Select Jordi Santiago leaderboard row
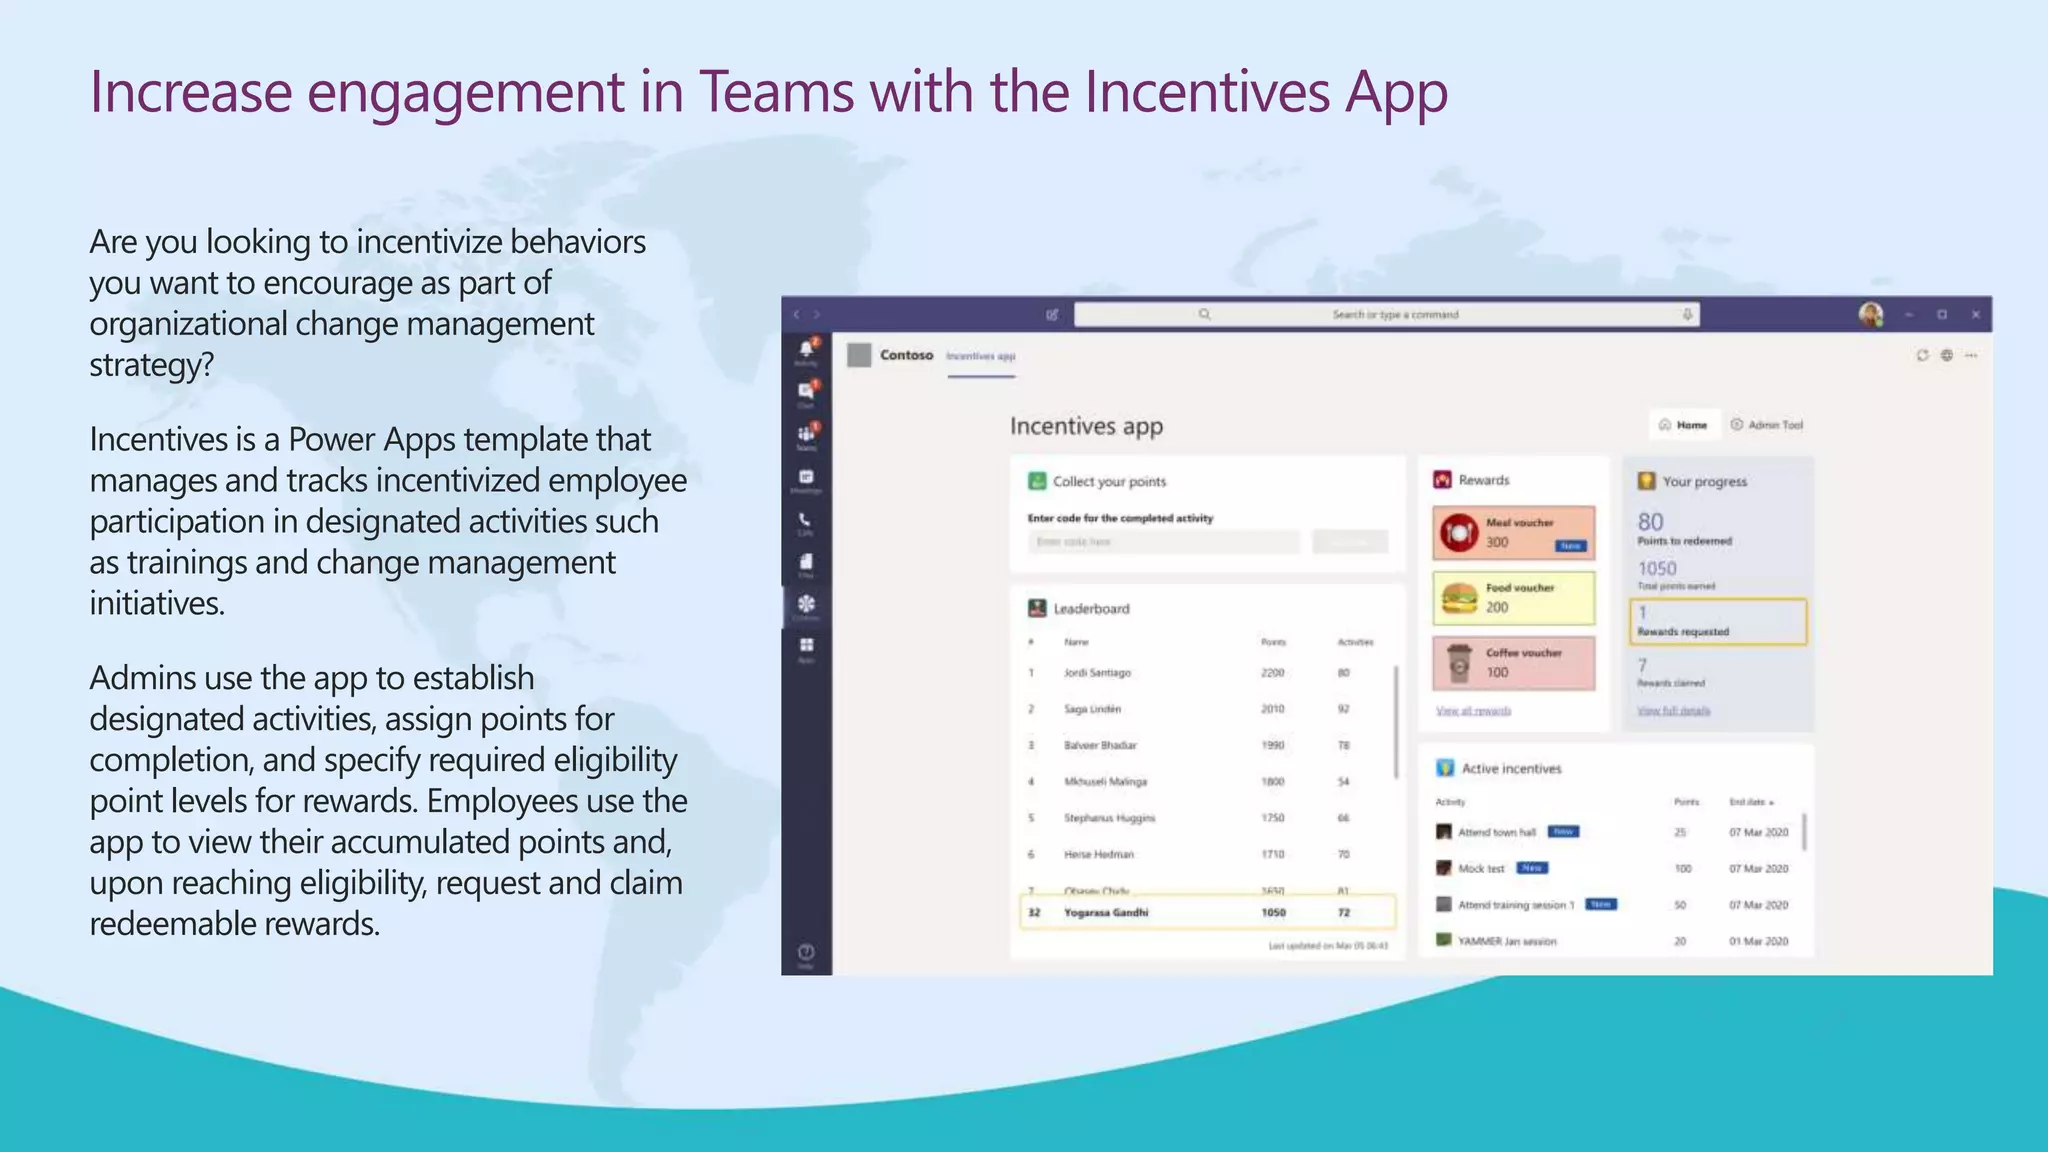Screen dimensions: 2048x1152 click(1205, 673)
